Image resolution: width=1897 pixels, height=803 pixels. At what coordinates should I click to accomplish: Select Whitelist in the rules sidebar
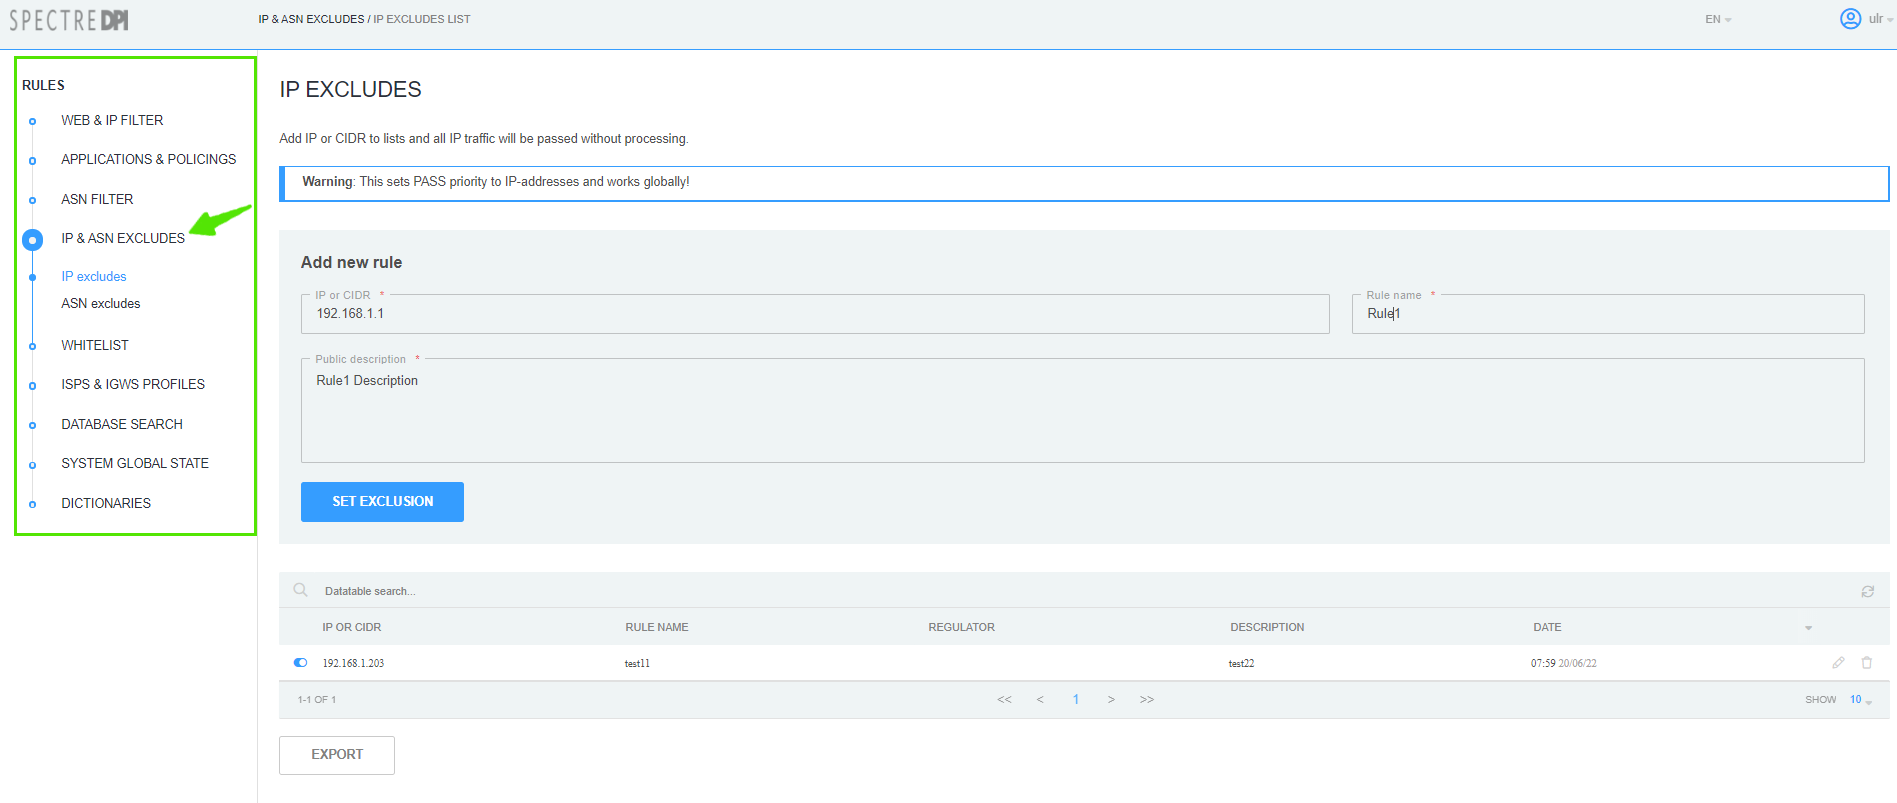click(x=95, y=345)
